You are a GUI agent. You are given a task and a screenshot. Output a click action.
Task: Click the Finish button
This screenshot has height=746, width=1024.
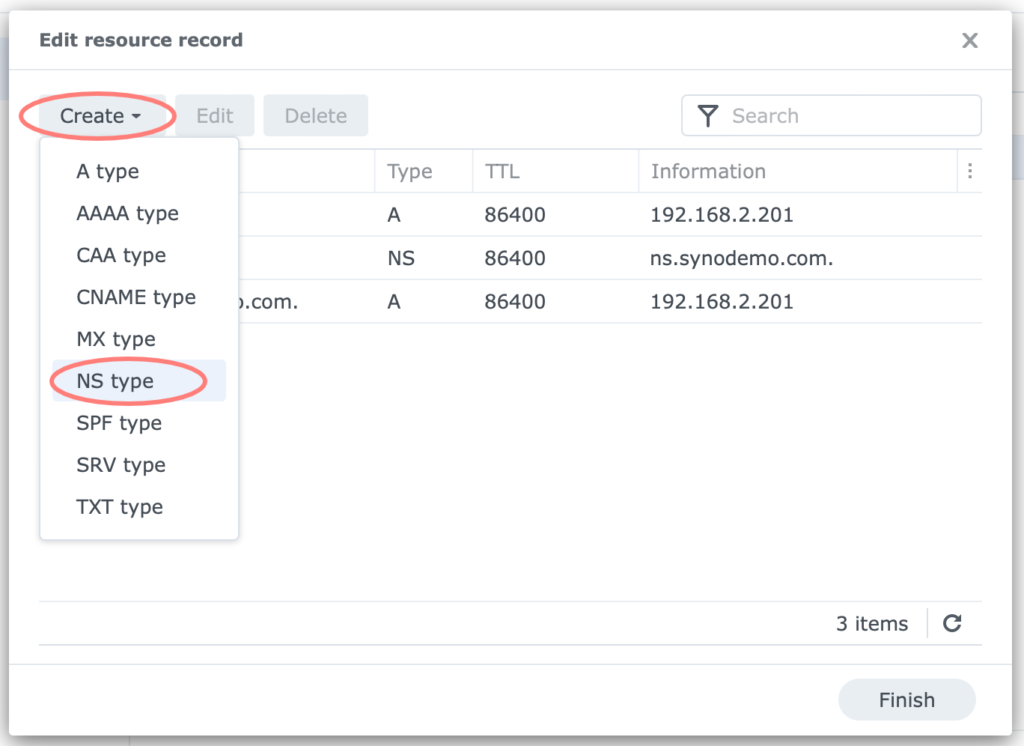pos(906,700)
